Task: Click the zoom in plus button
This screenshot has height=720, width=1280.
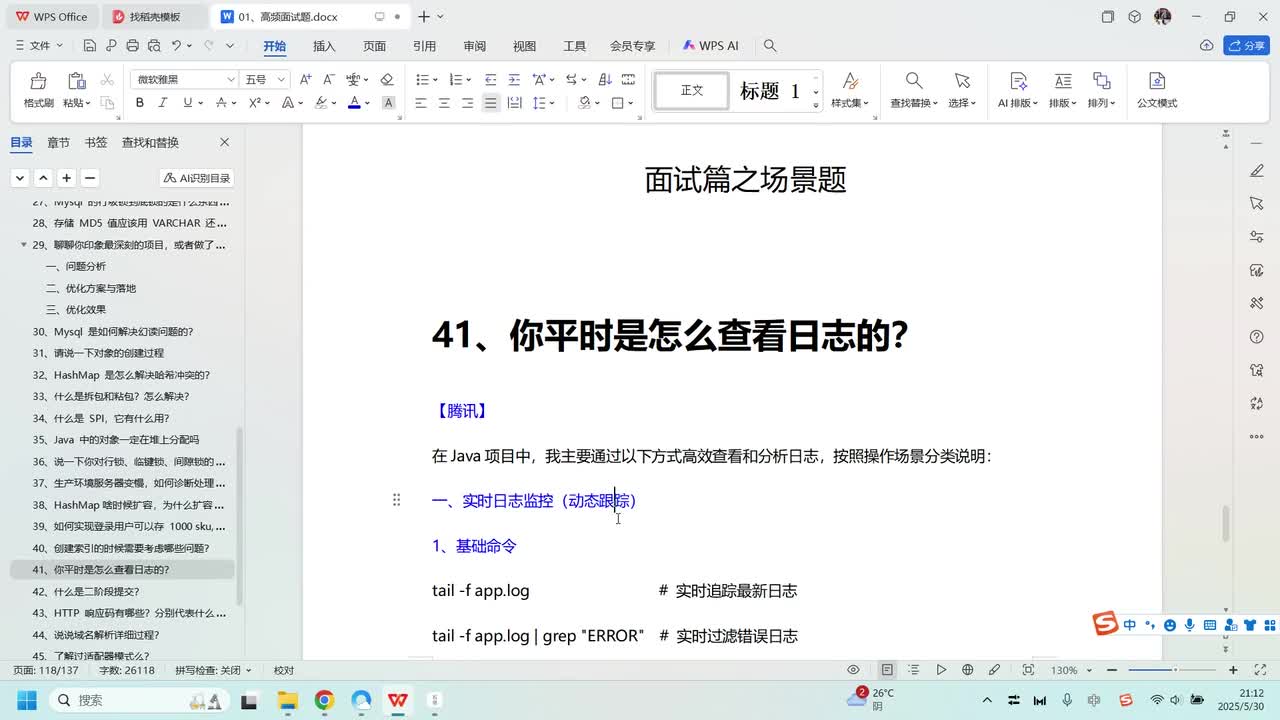Action: click(x=1233, y=670)
